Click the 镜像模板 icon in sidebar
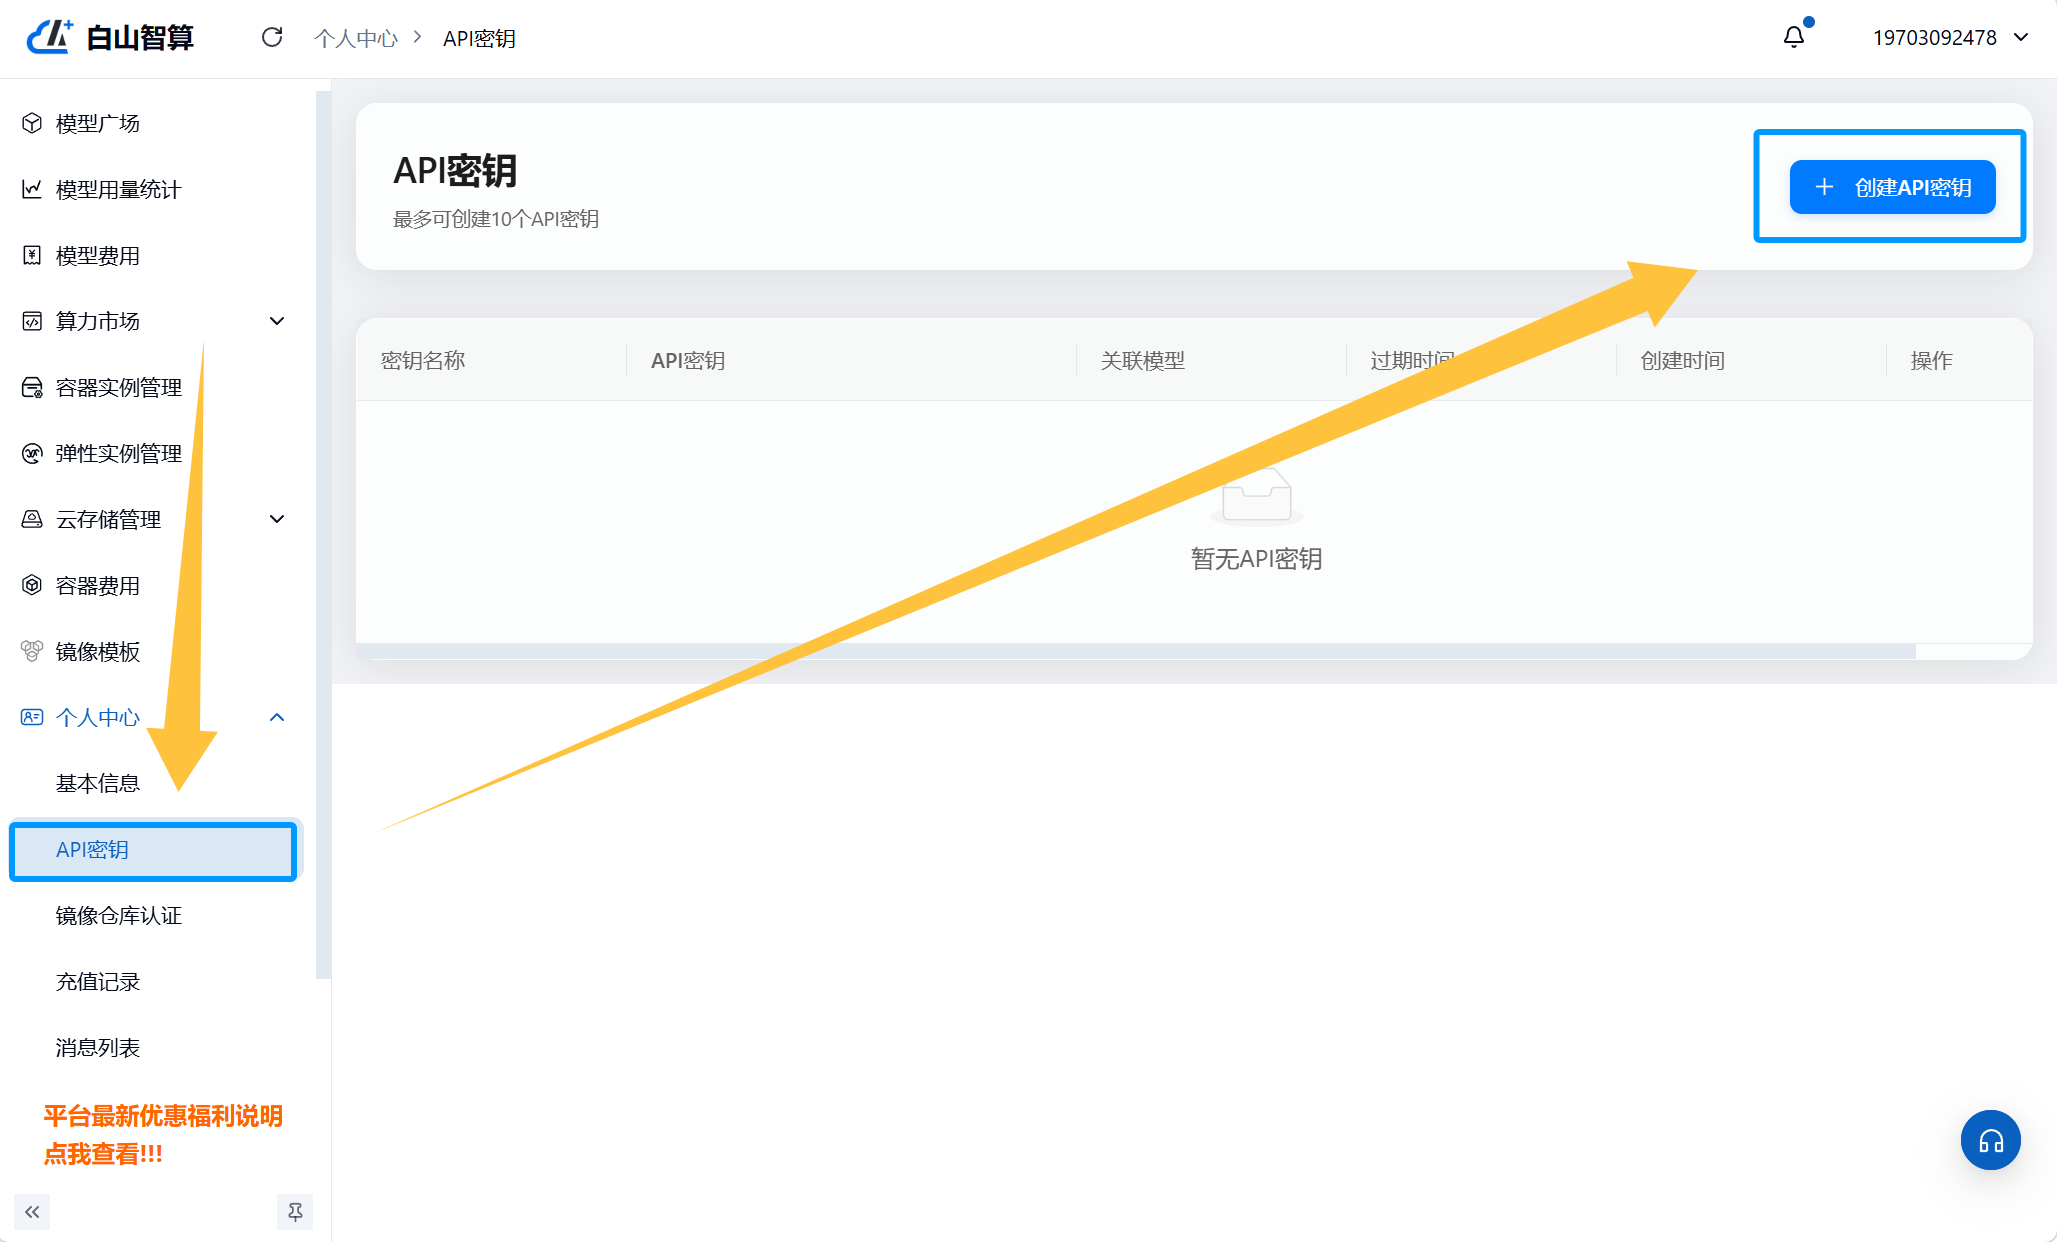 [x=32, y=651]
